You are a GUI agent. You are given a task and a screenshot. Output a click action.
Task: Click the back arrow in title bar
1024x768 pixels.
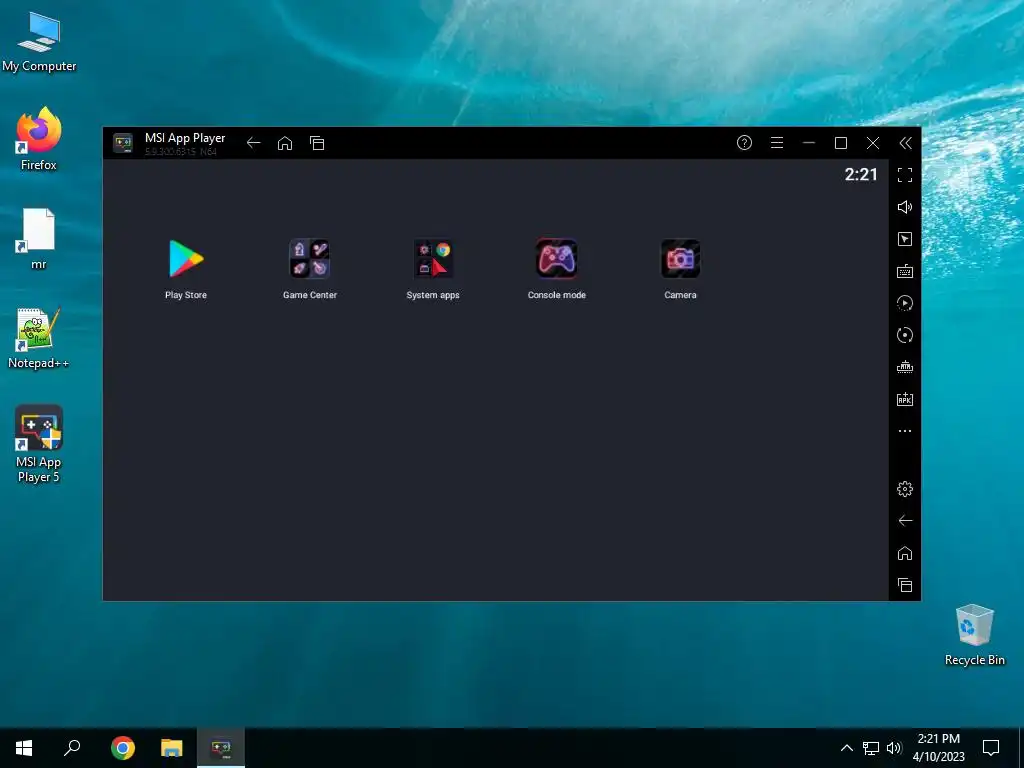(253, 143)
